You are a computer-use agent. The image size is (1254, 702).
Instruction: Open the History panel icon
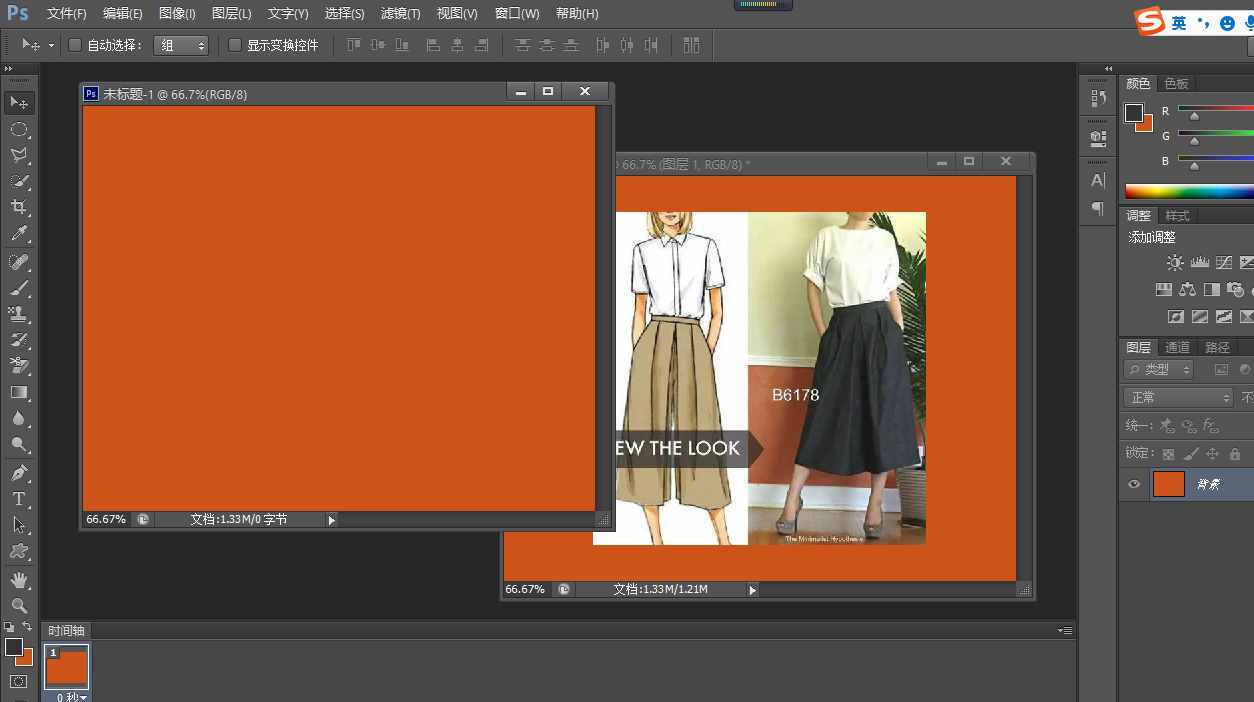tap(1098, 97)
